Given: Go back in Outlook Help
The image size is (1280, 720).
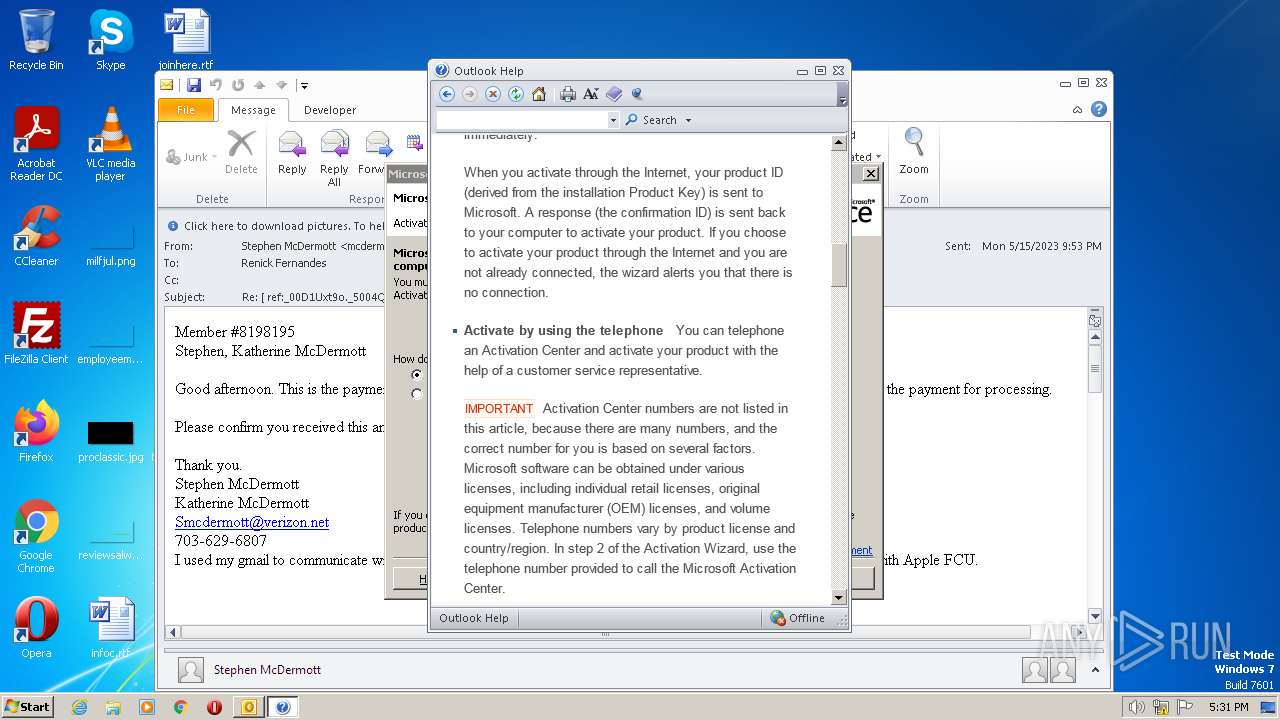Looking at the screenshot, I should click(x=447, y=94).
